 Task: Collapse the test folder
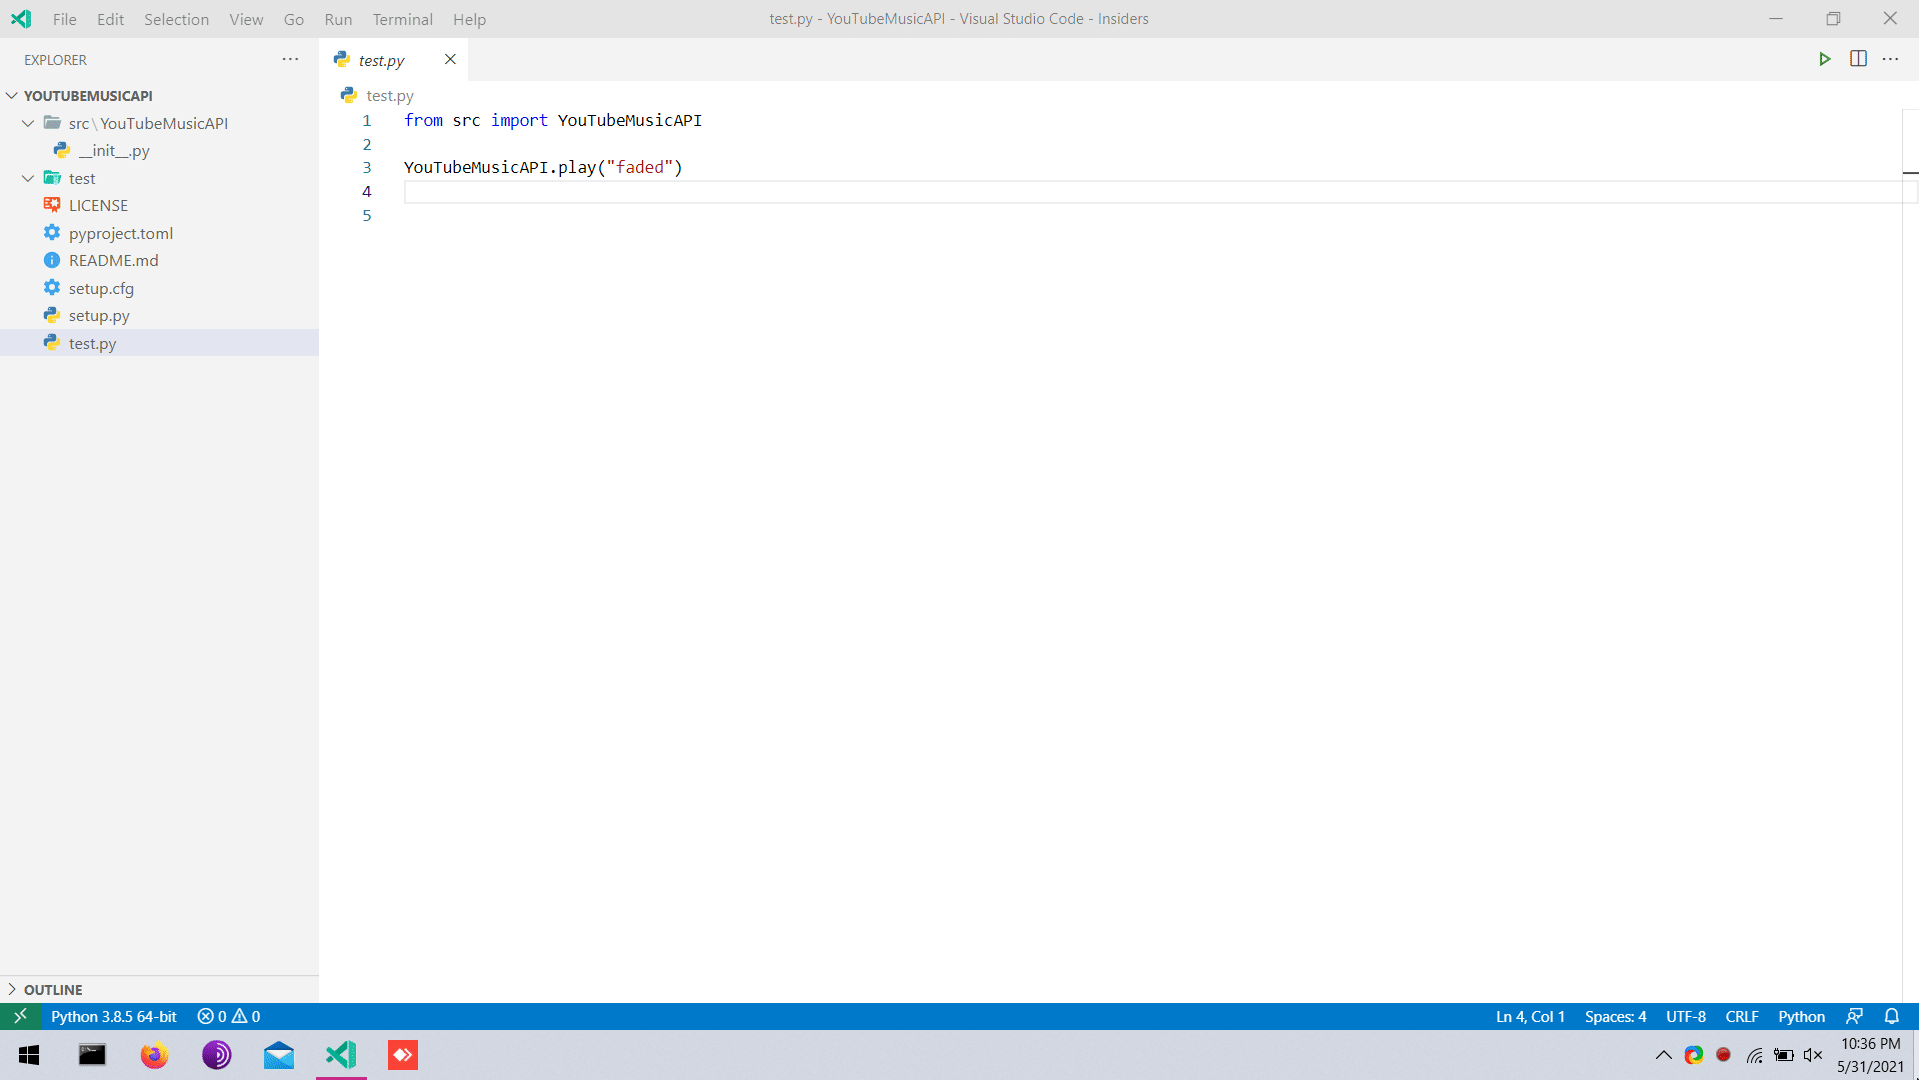click(28, 178)
